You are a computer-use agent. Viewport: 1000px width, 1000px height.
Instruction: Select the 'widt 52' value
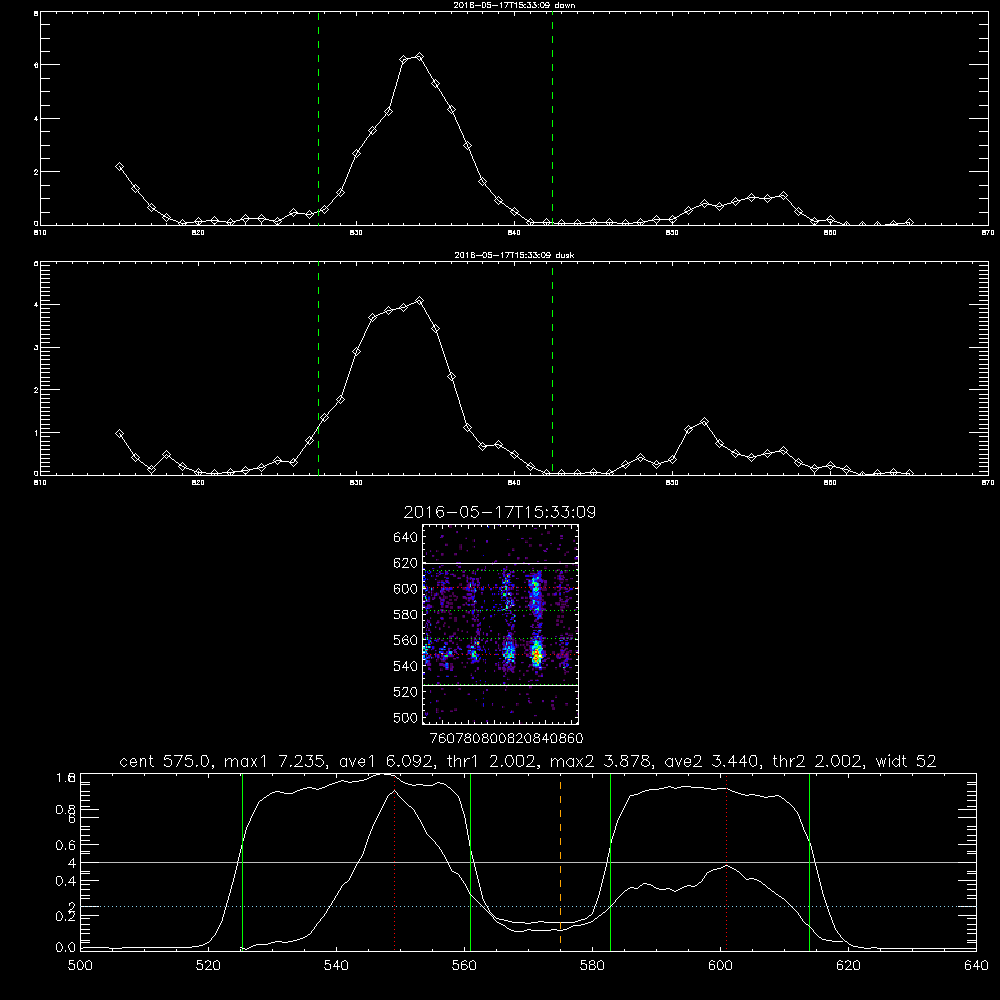click(x=906, y=761)
